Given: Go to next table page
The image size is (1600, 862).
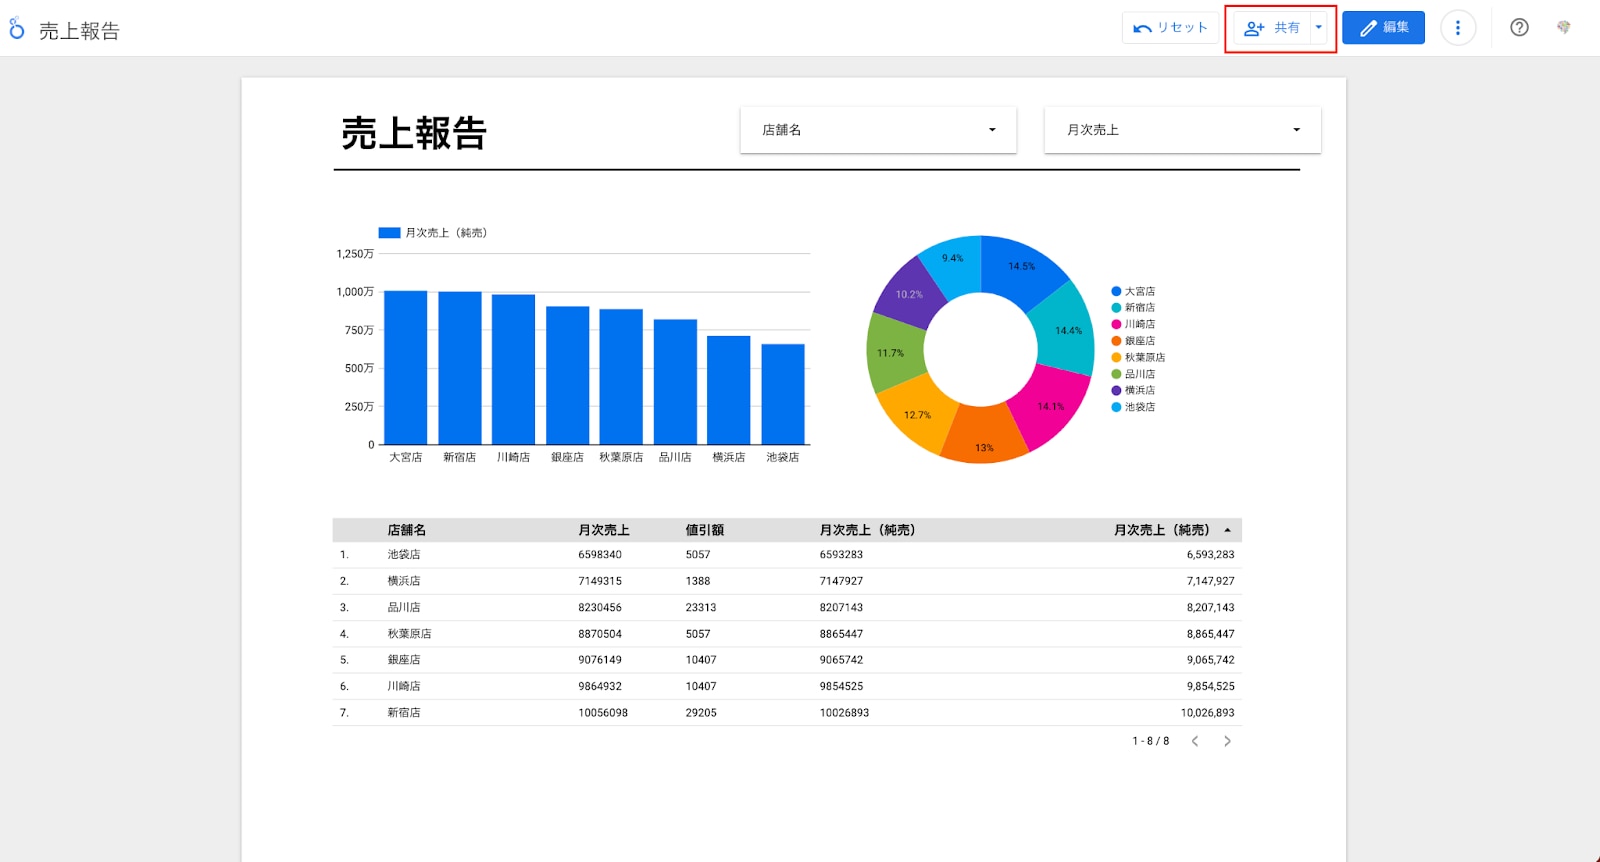Looking at the screenshot, I should (1227, 741).
